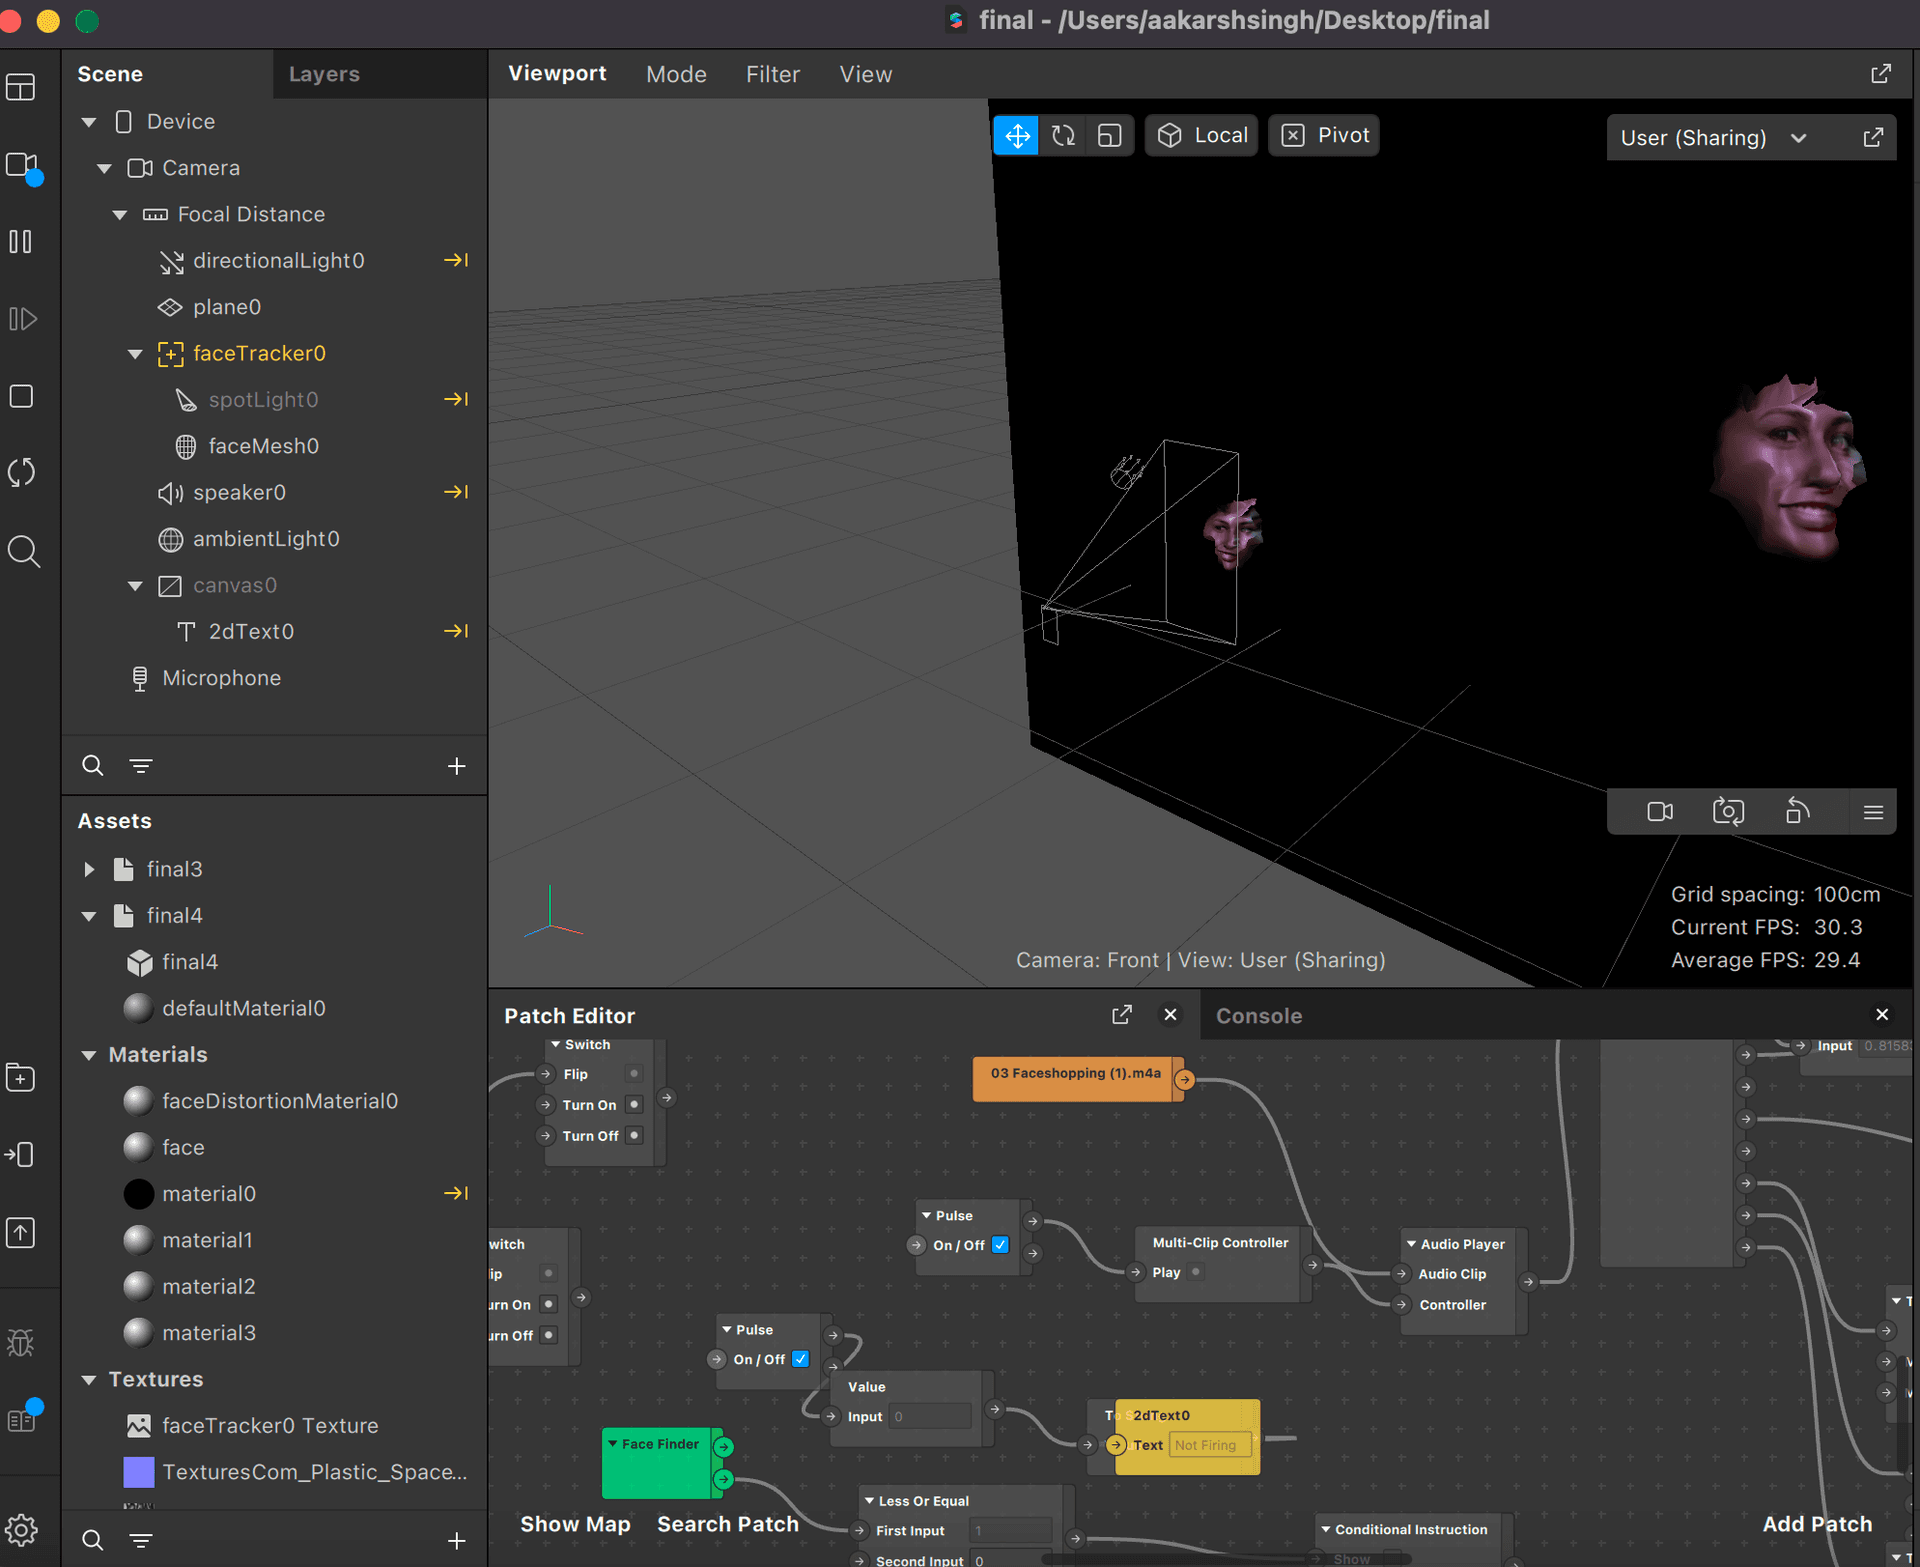This screenshot has height=1567, width=1920.
Task: Click the video record icon in simulator toolbar
Action: click(x=1660, y=812)
